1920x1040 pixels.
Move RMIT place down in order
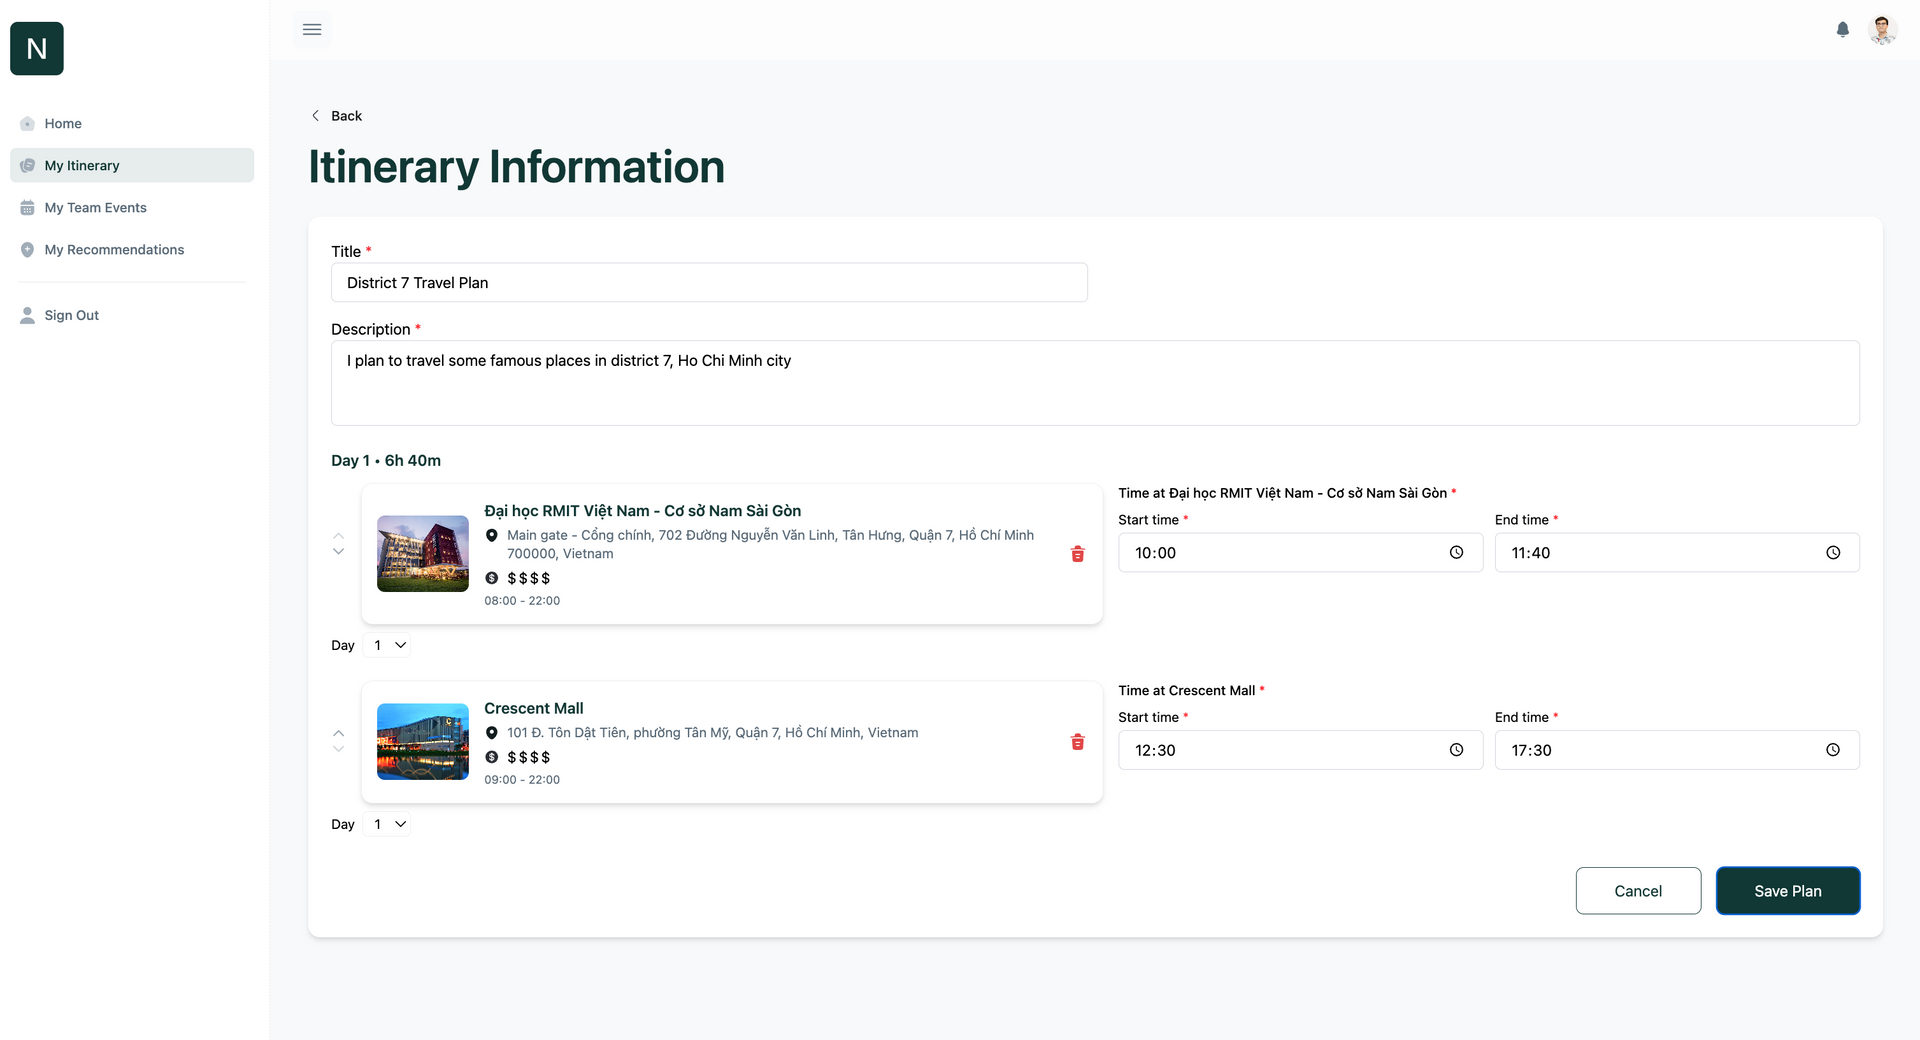click(339, 552)
